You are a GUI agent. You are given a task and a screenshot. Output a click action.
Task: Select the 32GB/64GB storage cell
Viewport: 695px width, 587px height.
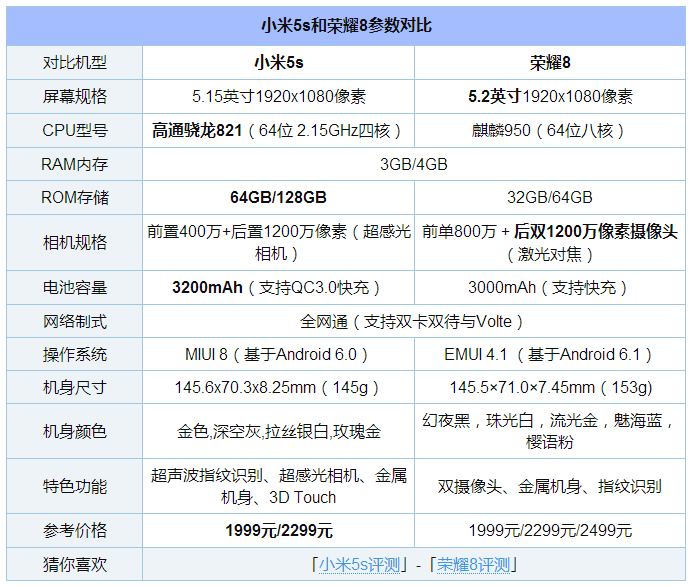point(550,197)
